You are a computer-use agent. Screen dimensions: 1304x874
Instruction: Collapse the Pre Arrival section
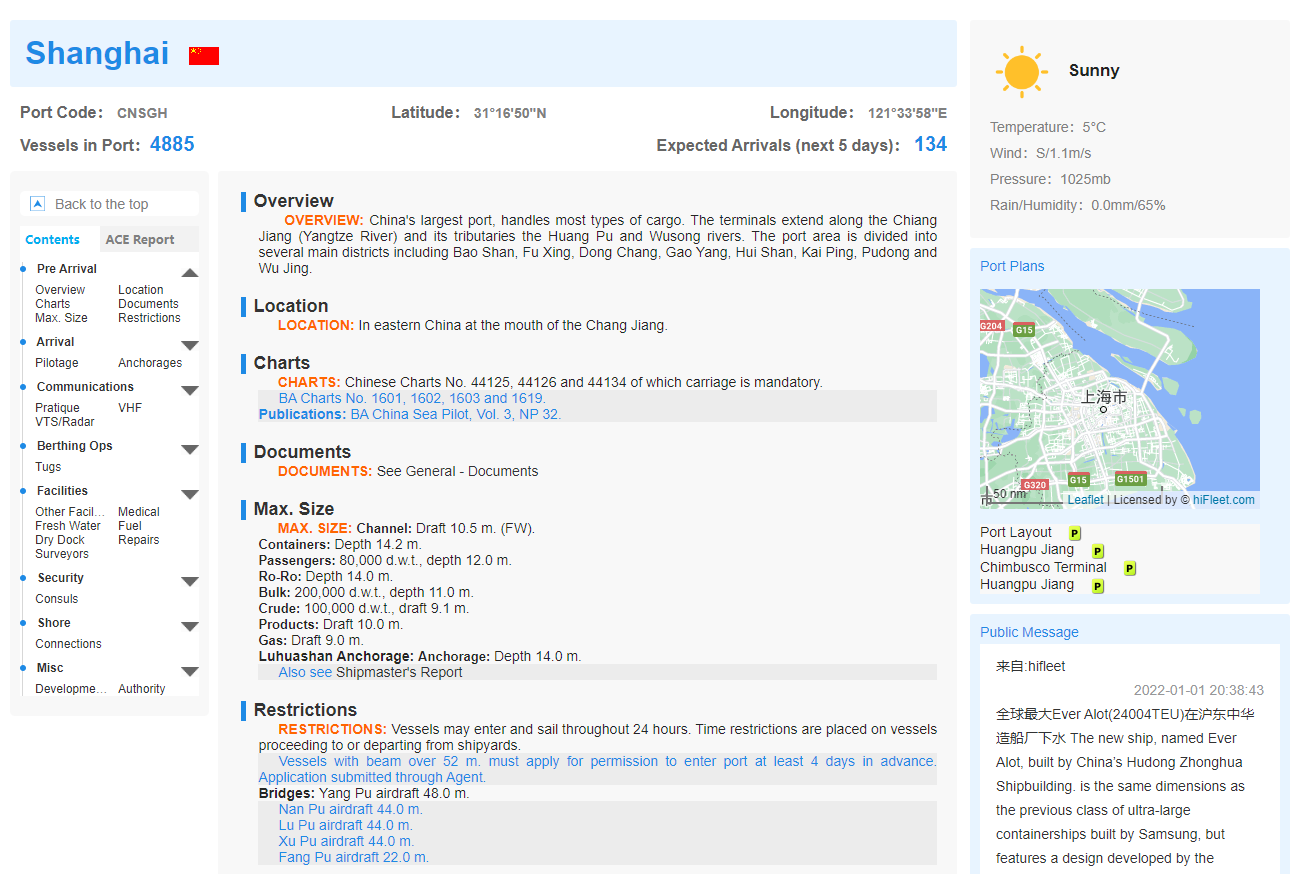[x=190, y=272]
